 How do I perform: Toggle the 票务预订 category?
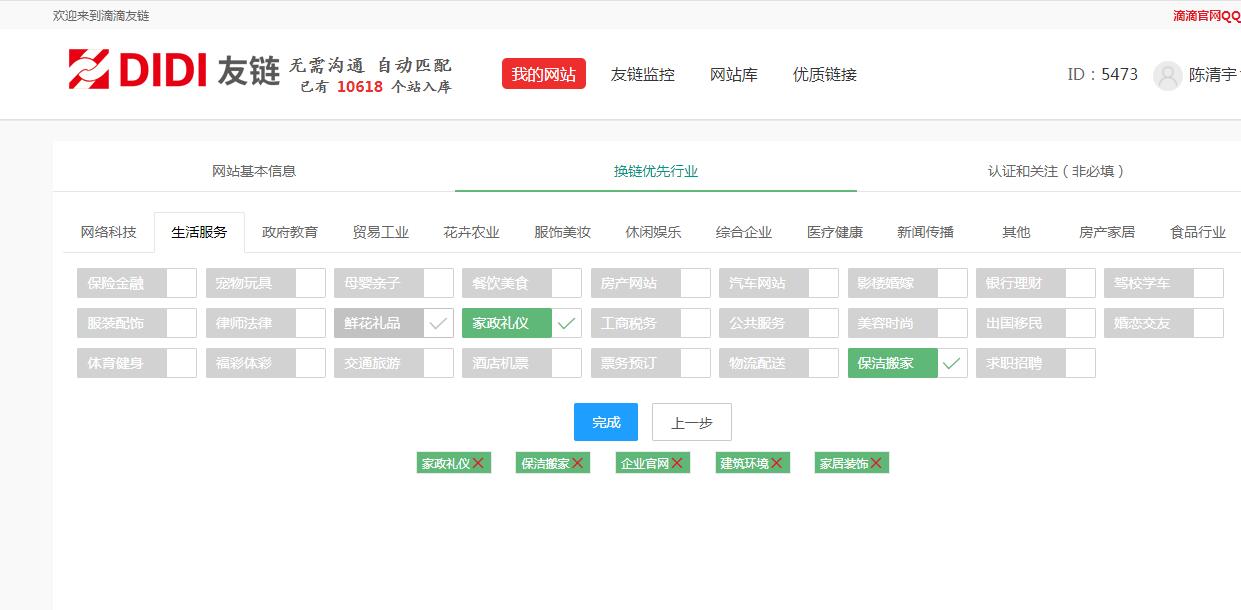(x=651, y=363)
